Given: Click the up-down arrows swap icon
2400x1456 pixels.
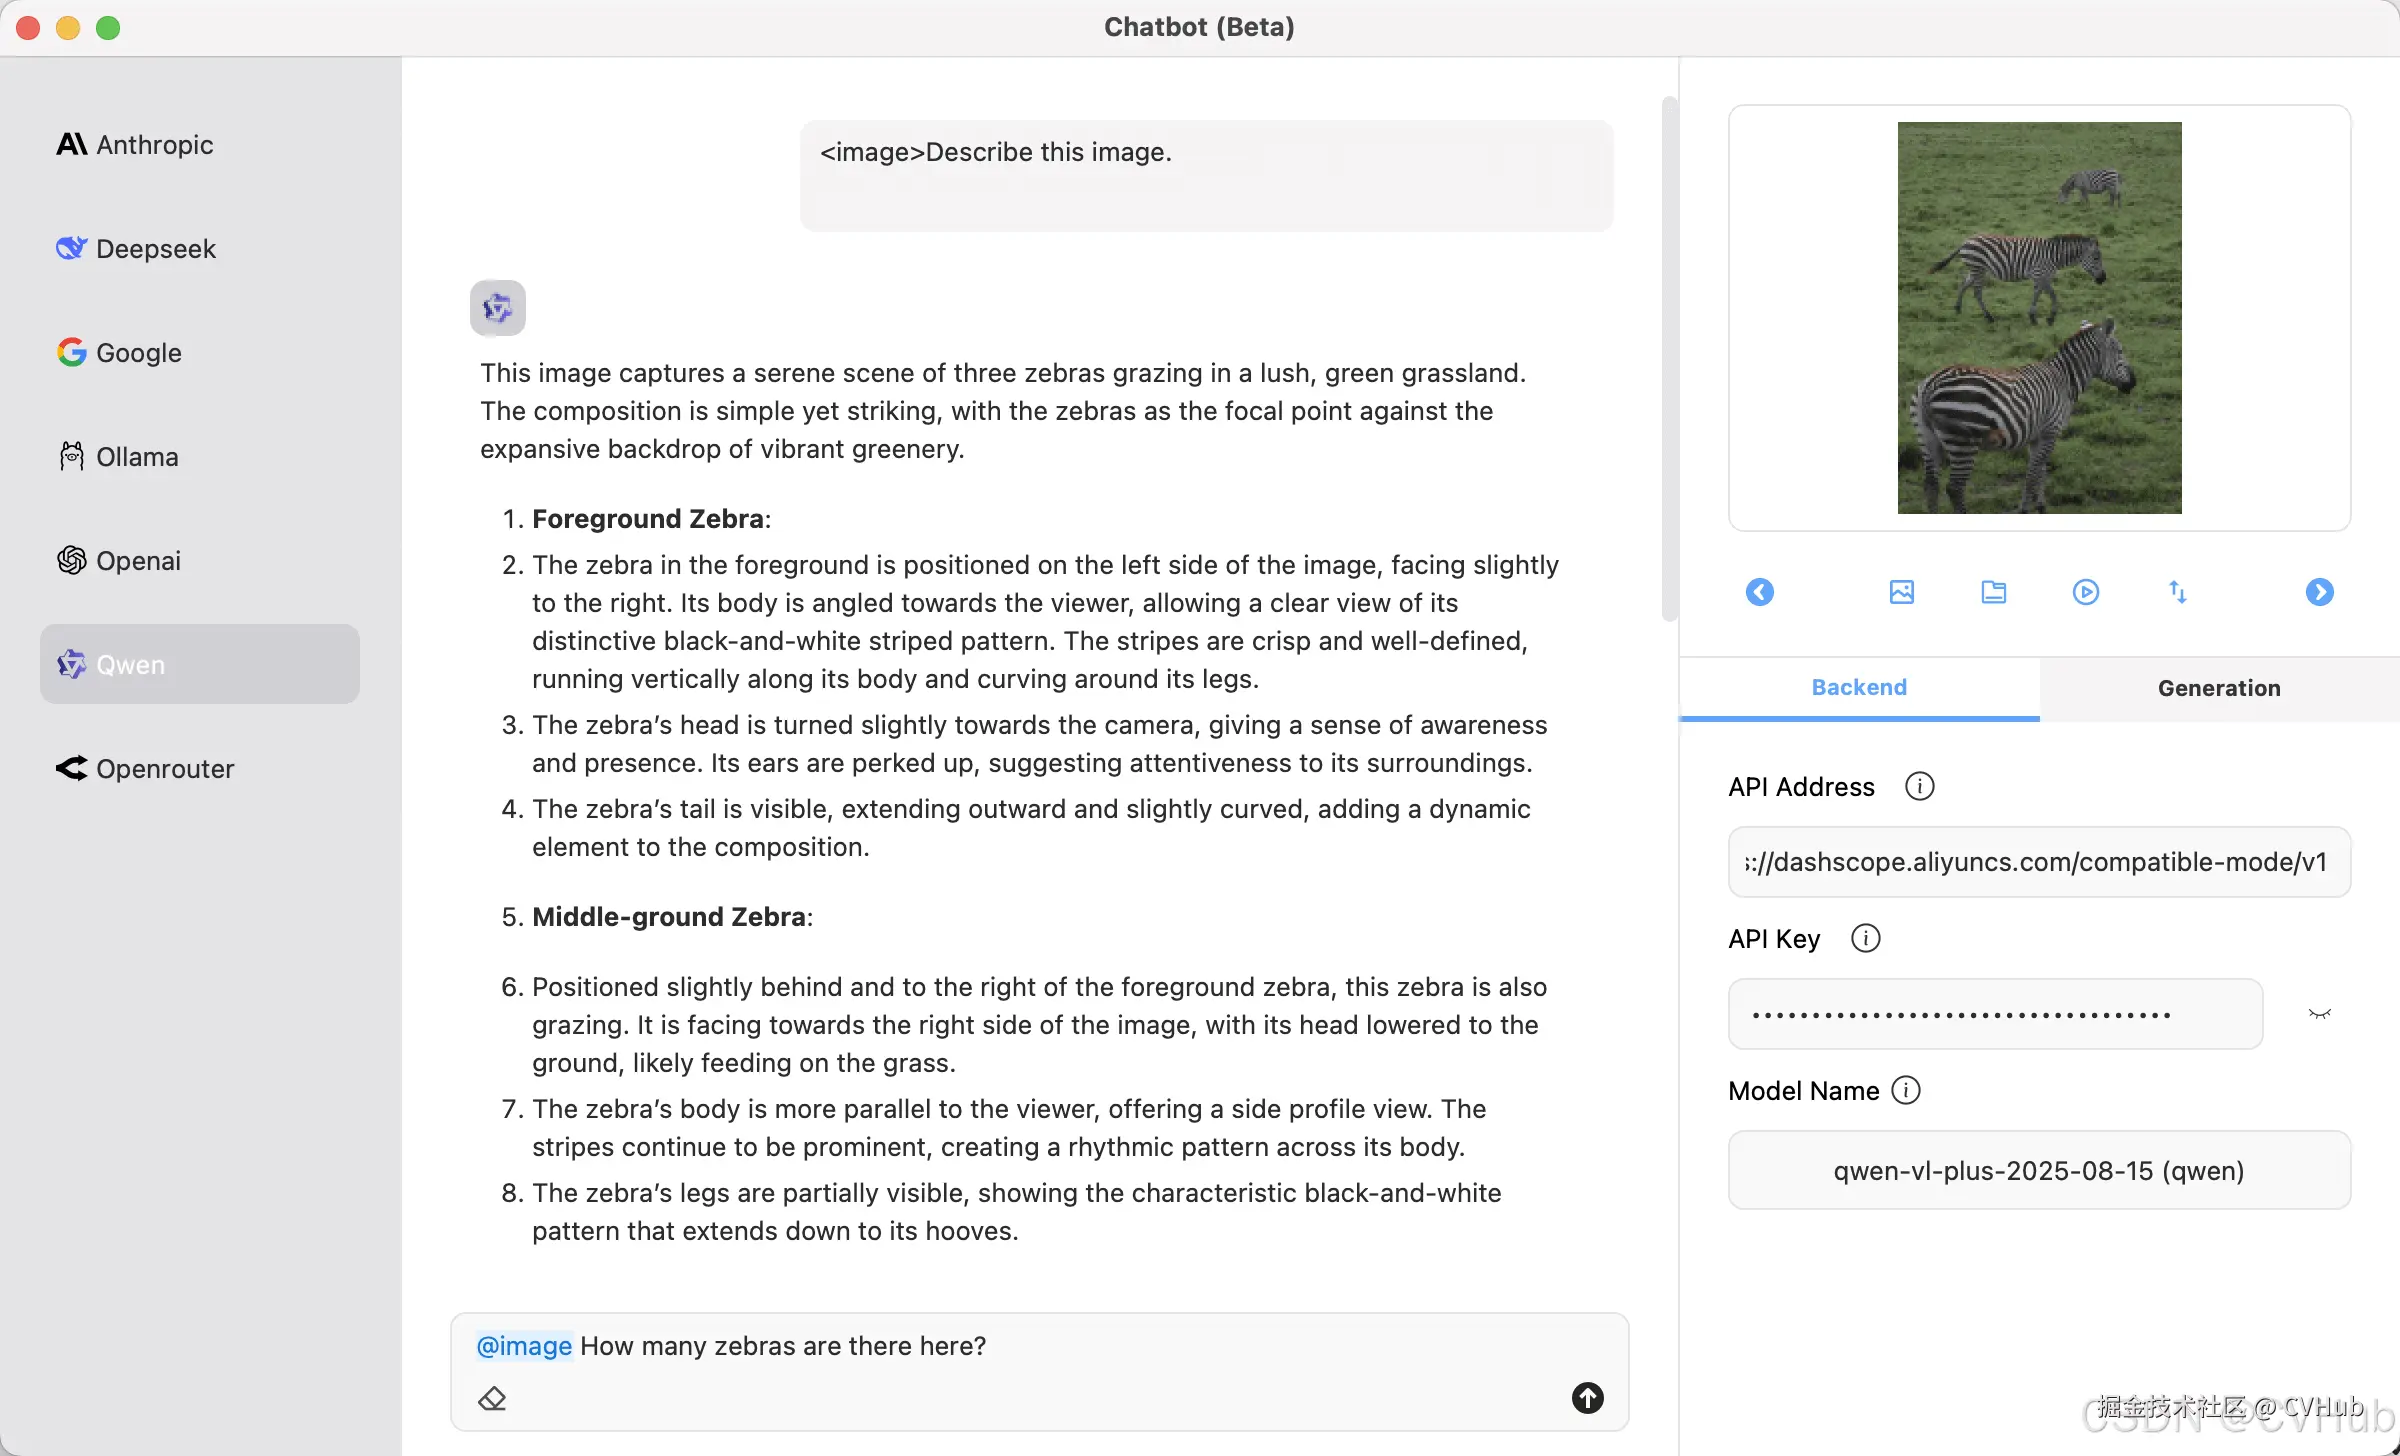Looking at the screenshot, I should click(2177, 592).
